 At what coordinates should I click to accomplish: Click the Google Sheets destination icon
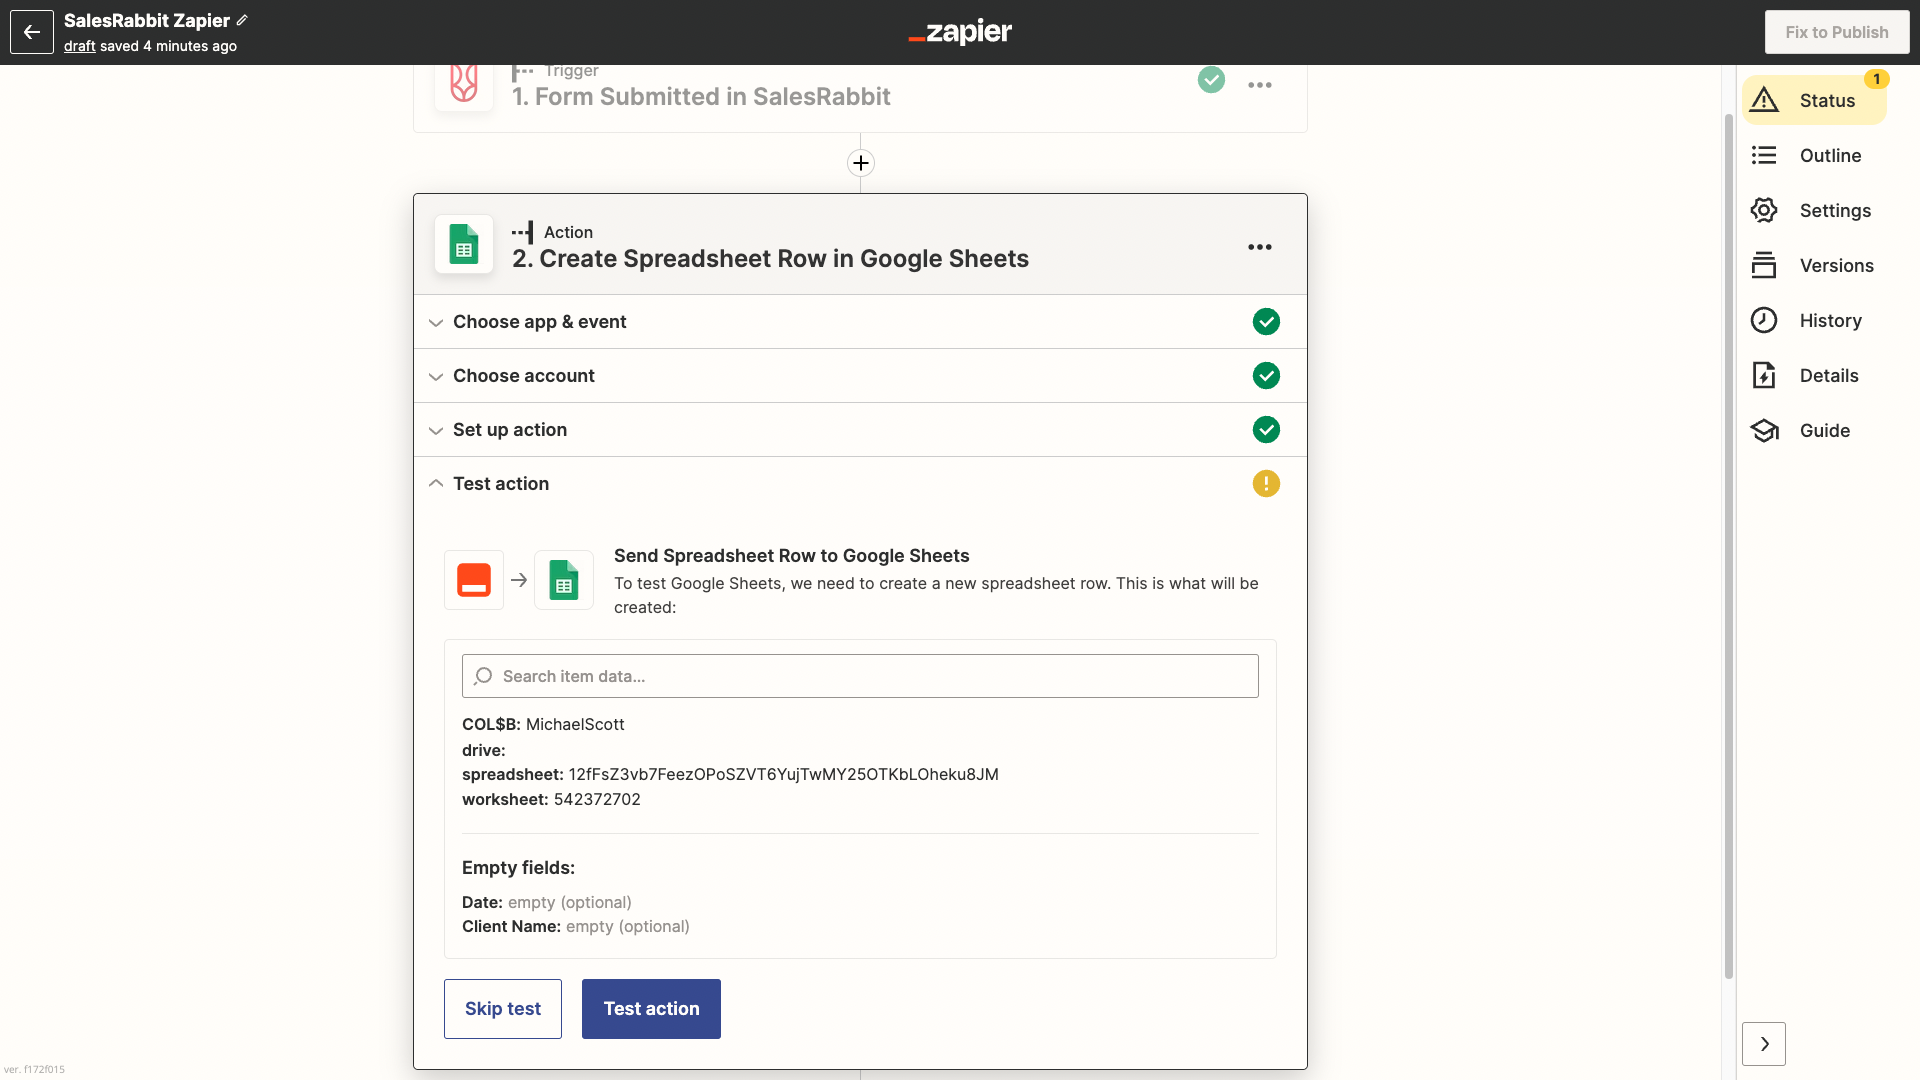pyautogui.click(x=564, y=580)
